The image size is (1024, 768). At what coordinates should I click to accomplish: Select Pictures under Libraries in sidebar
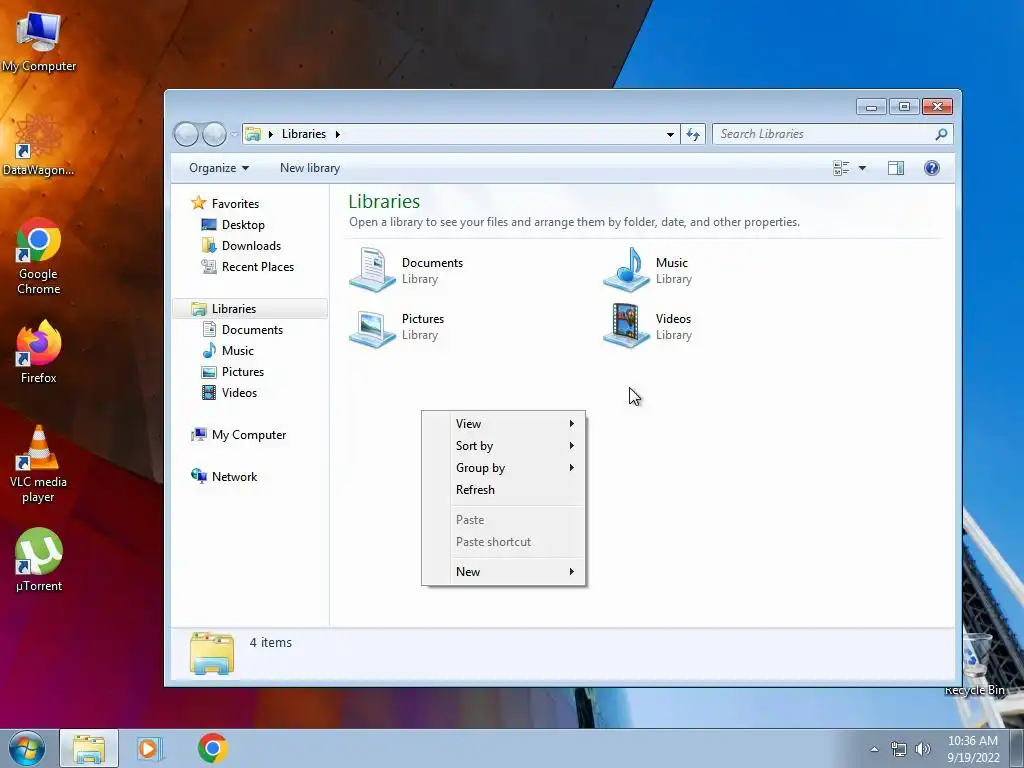[242, 372]
